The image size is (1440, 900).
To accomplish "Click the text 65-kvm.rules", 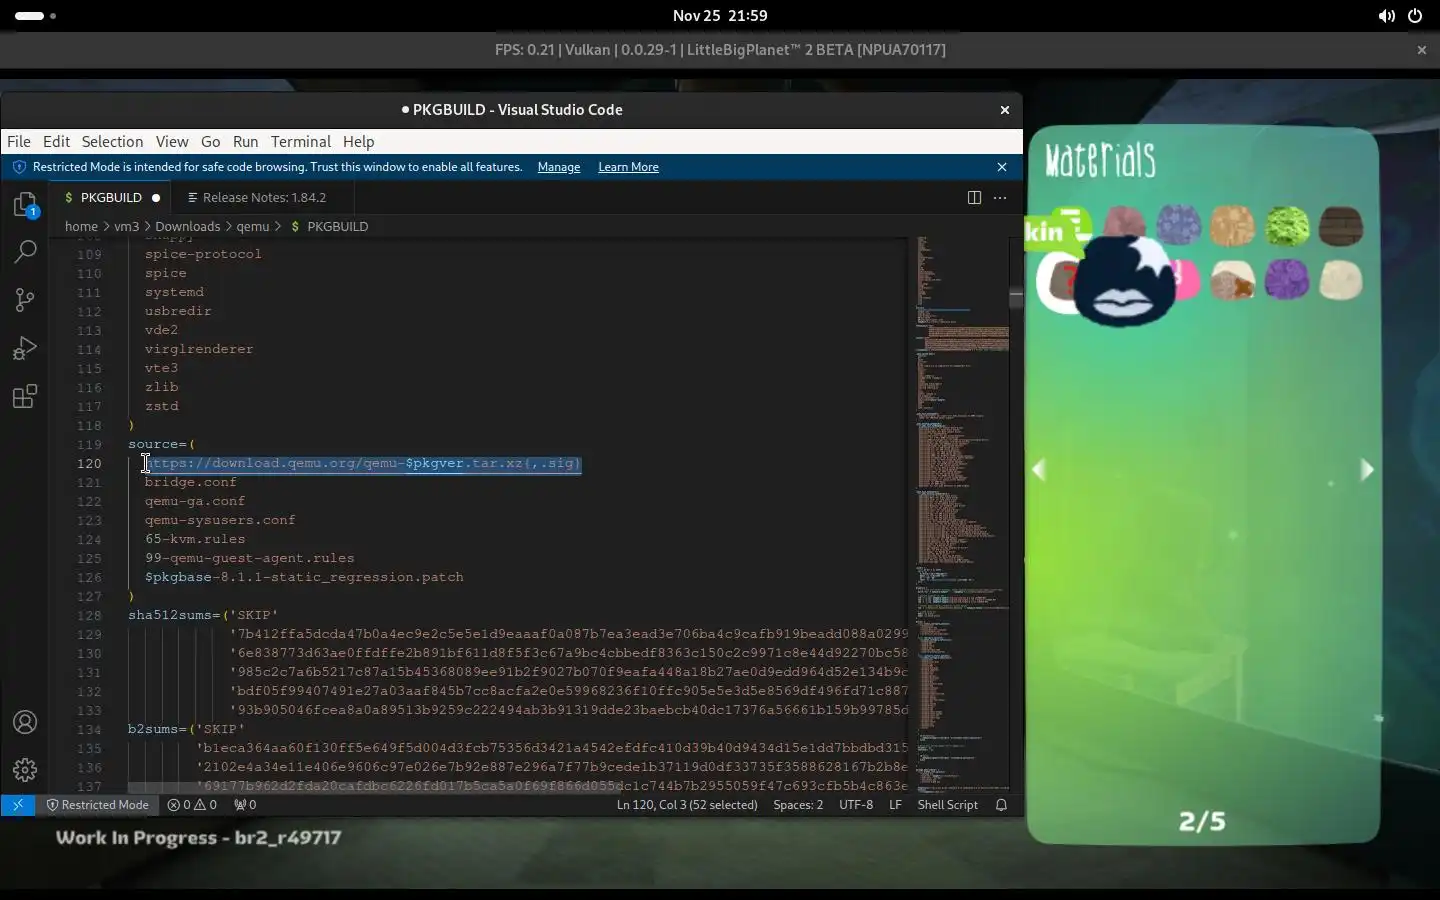I will (195, 539).
